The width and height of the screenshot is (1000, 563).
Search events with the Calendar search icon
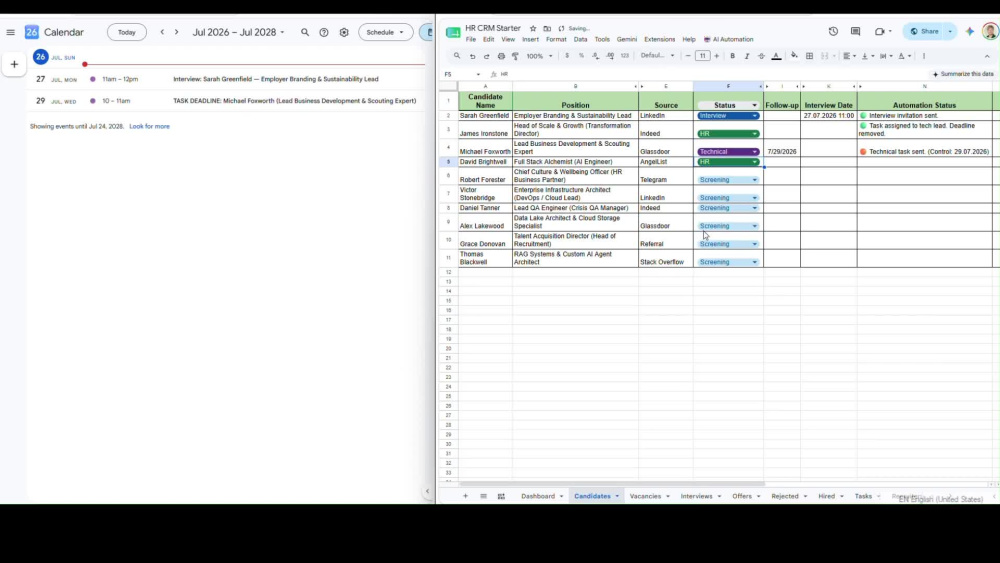(305, 32)
